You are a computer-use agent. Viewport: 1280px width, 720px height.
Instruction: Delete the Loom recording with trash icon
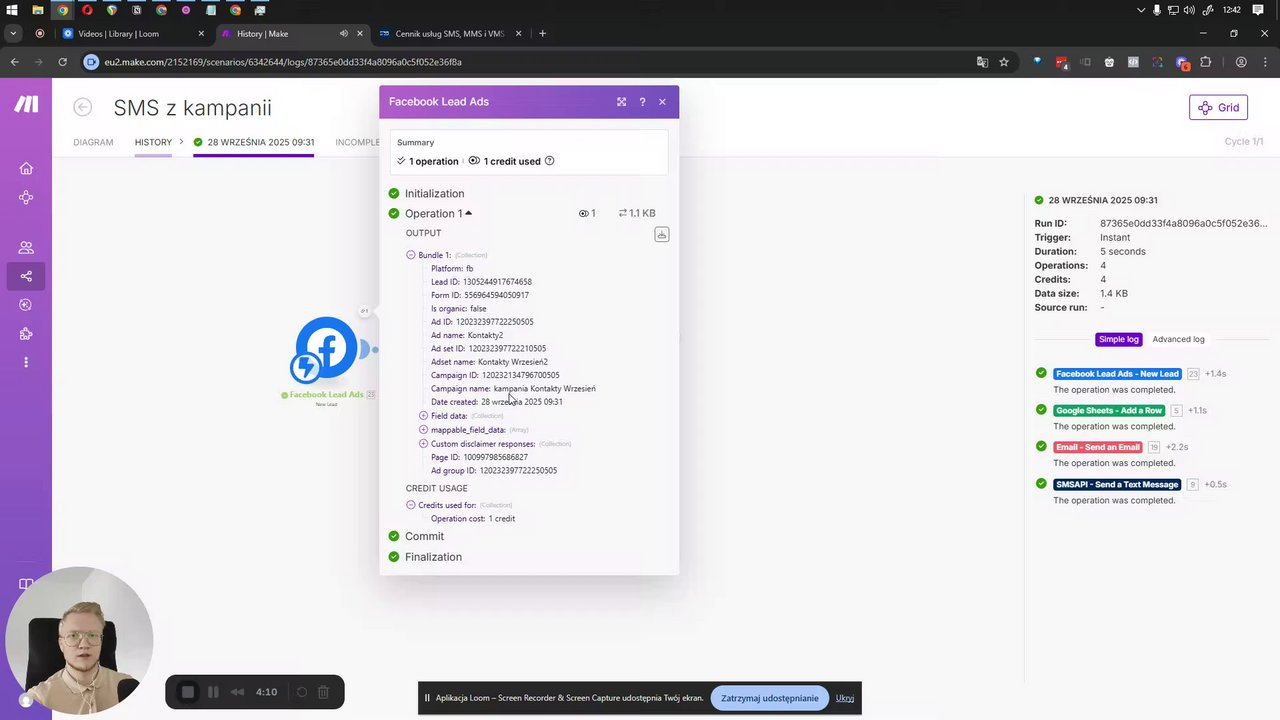click(x=323, y=692)
